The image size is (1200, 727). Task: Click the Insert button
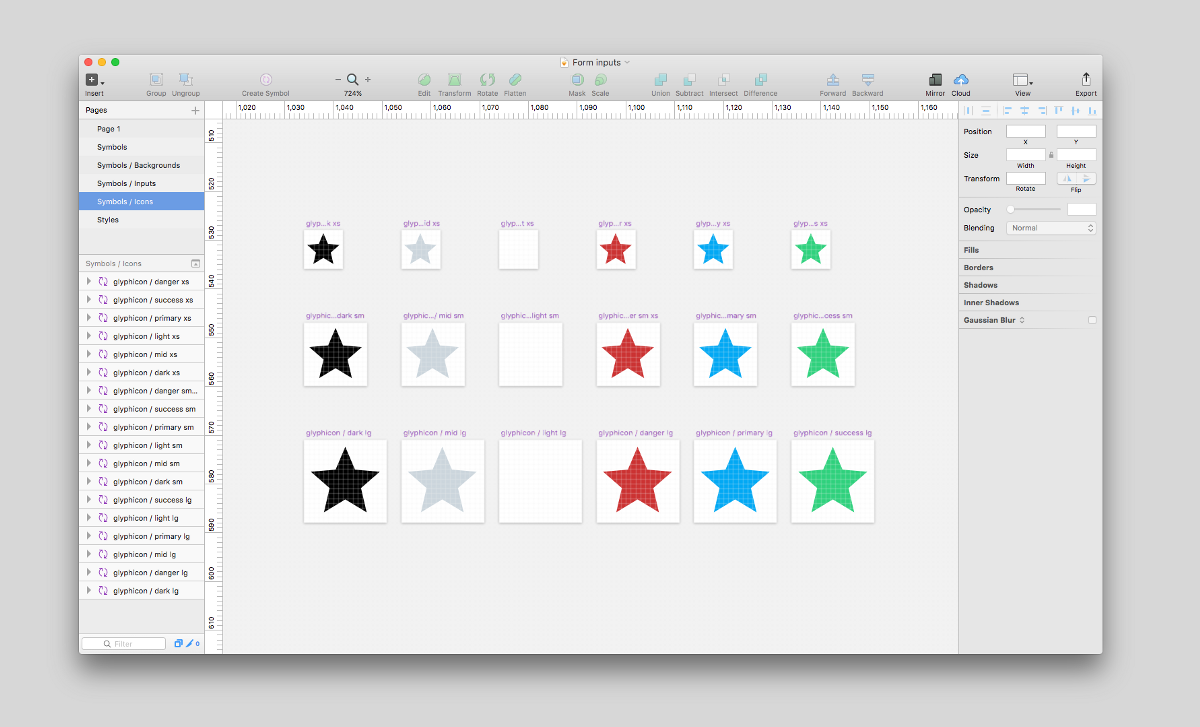(93, 80)
